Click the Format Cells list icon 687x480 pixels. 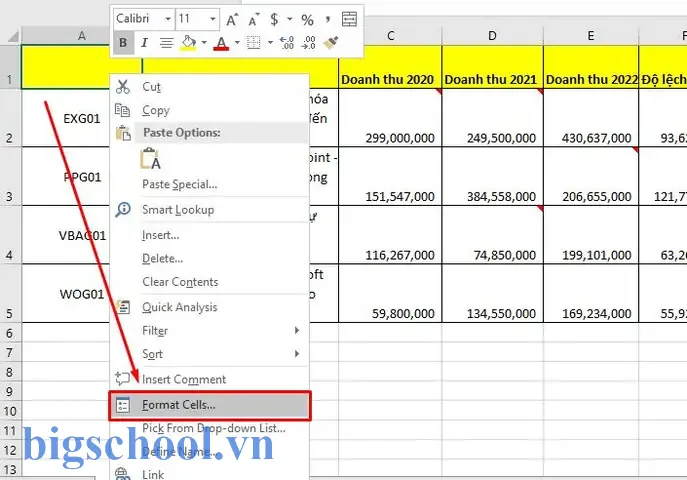pyautogui.click(x=123, y=405)
